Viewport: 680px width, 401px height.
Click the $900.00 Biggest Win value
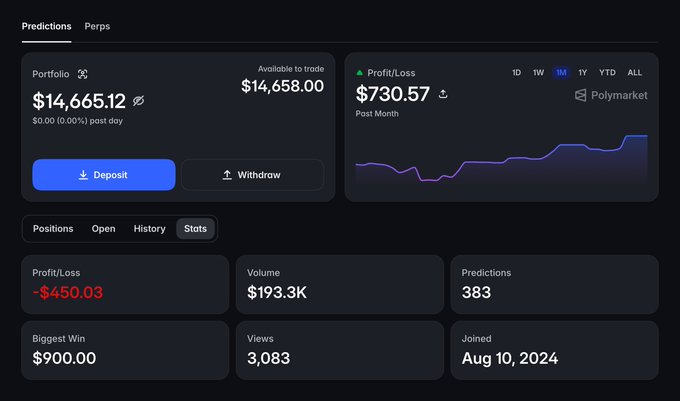pos(64,359)
